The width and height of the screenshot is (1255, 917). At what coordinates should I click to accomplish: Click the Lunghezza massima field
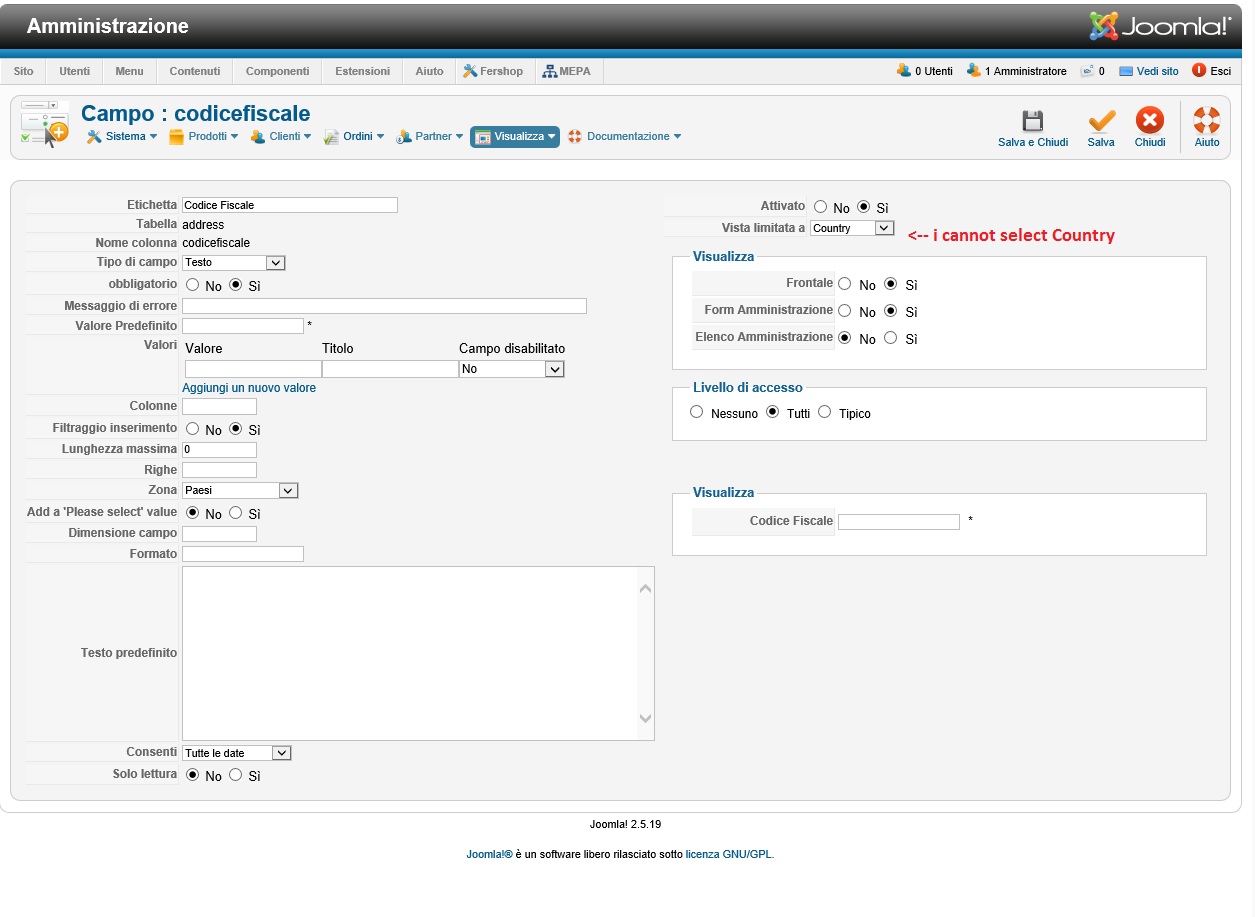point(219,450)
